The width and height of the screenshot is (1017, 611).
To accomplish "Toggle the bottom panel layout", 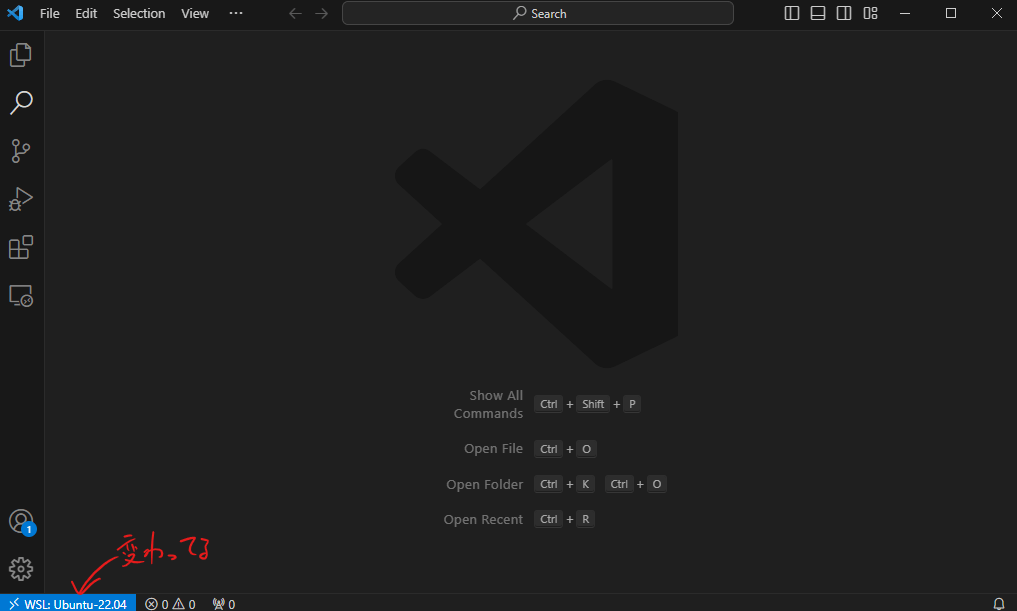I will [818, 14].
